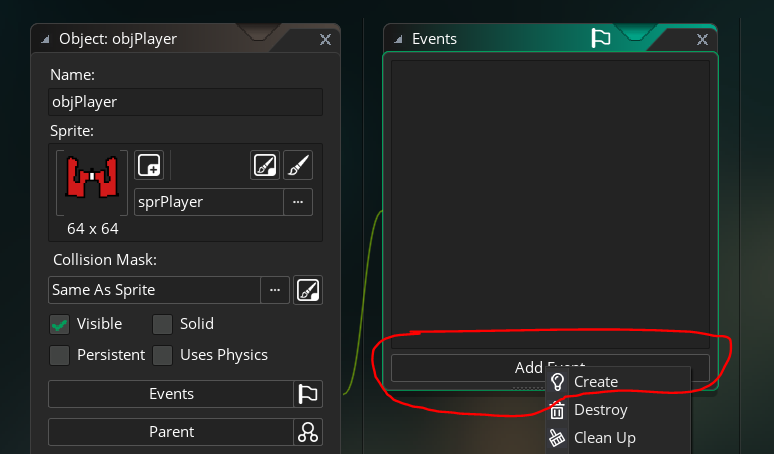This screenshot has height=454, width=774.
Task: Open the Edit Image brush icon
Action: [298, 165]
